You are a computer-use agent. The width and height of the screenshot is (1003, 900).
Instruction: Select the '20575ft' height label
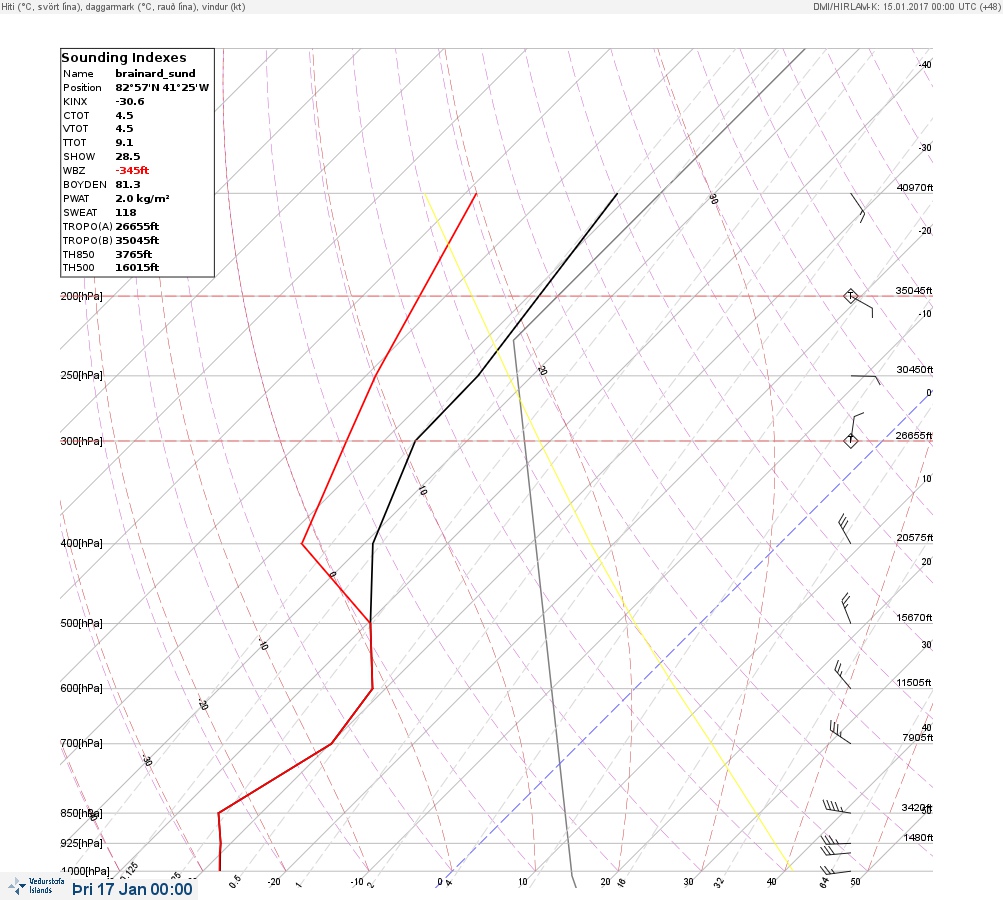[x=915, y=537]
